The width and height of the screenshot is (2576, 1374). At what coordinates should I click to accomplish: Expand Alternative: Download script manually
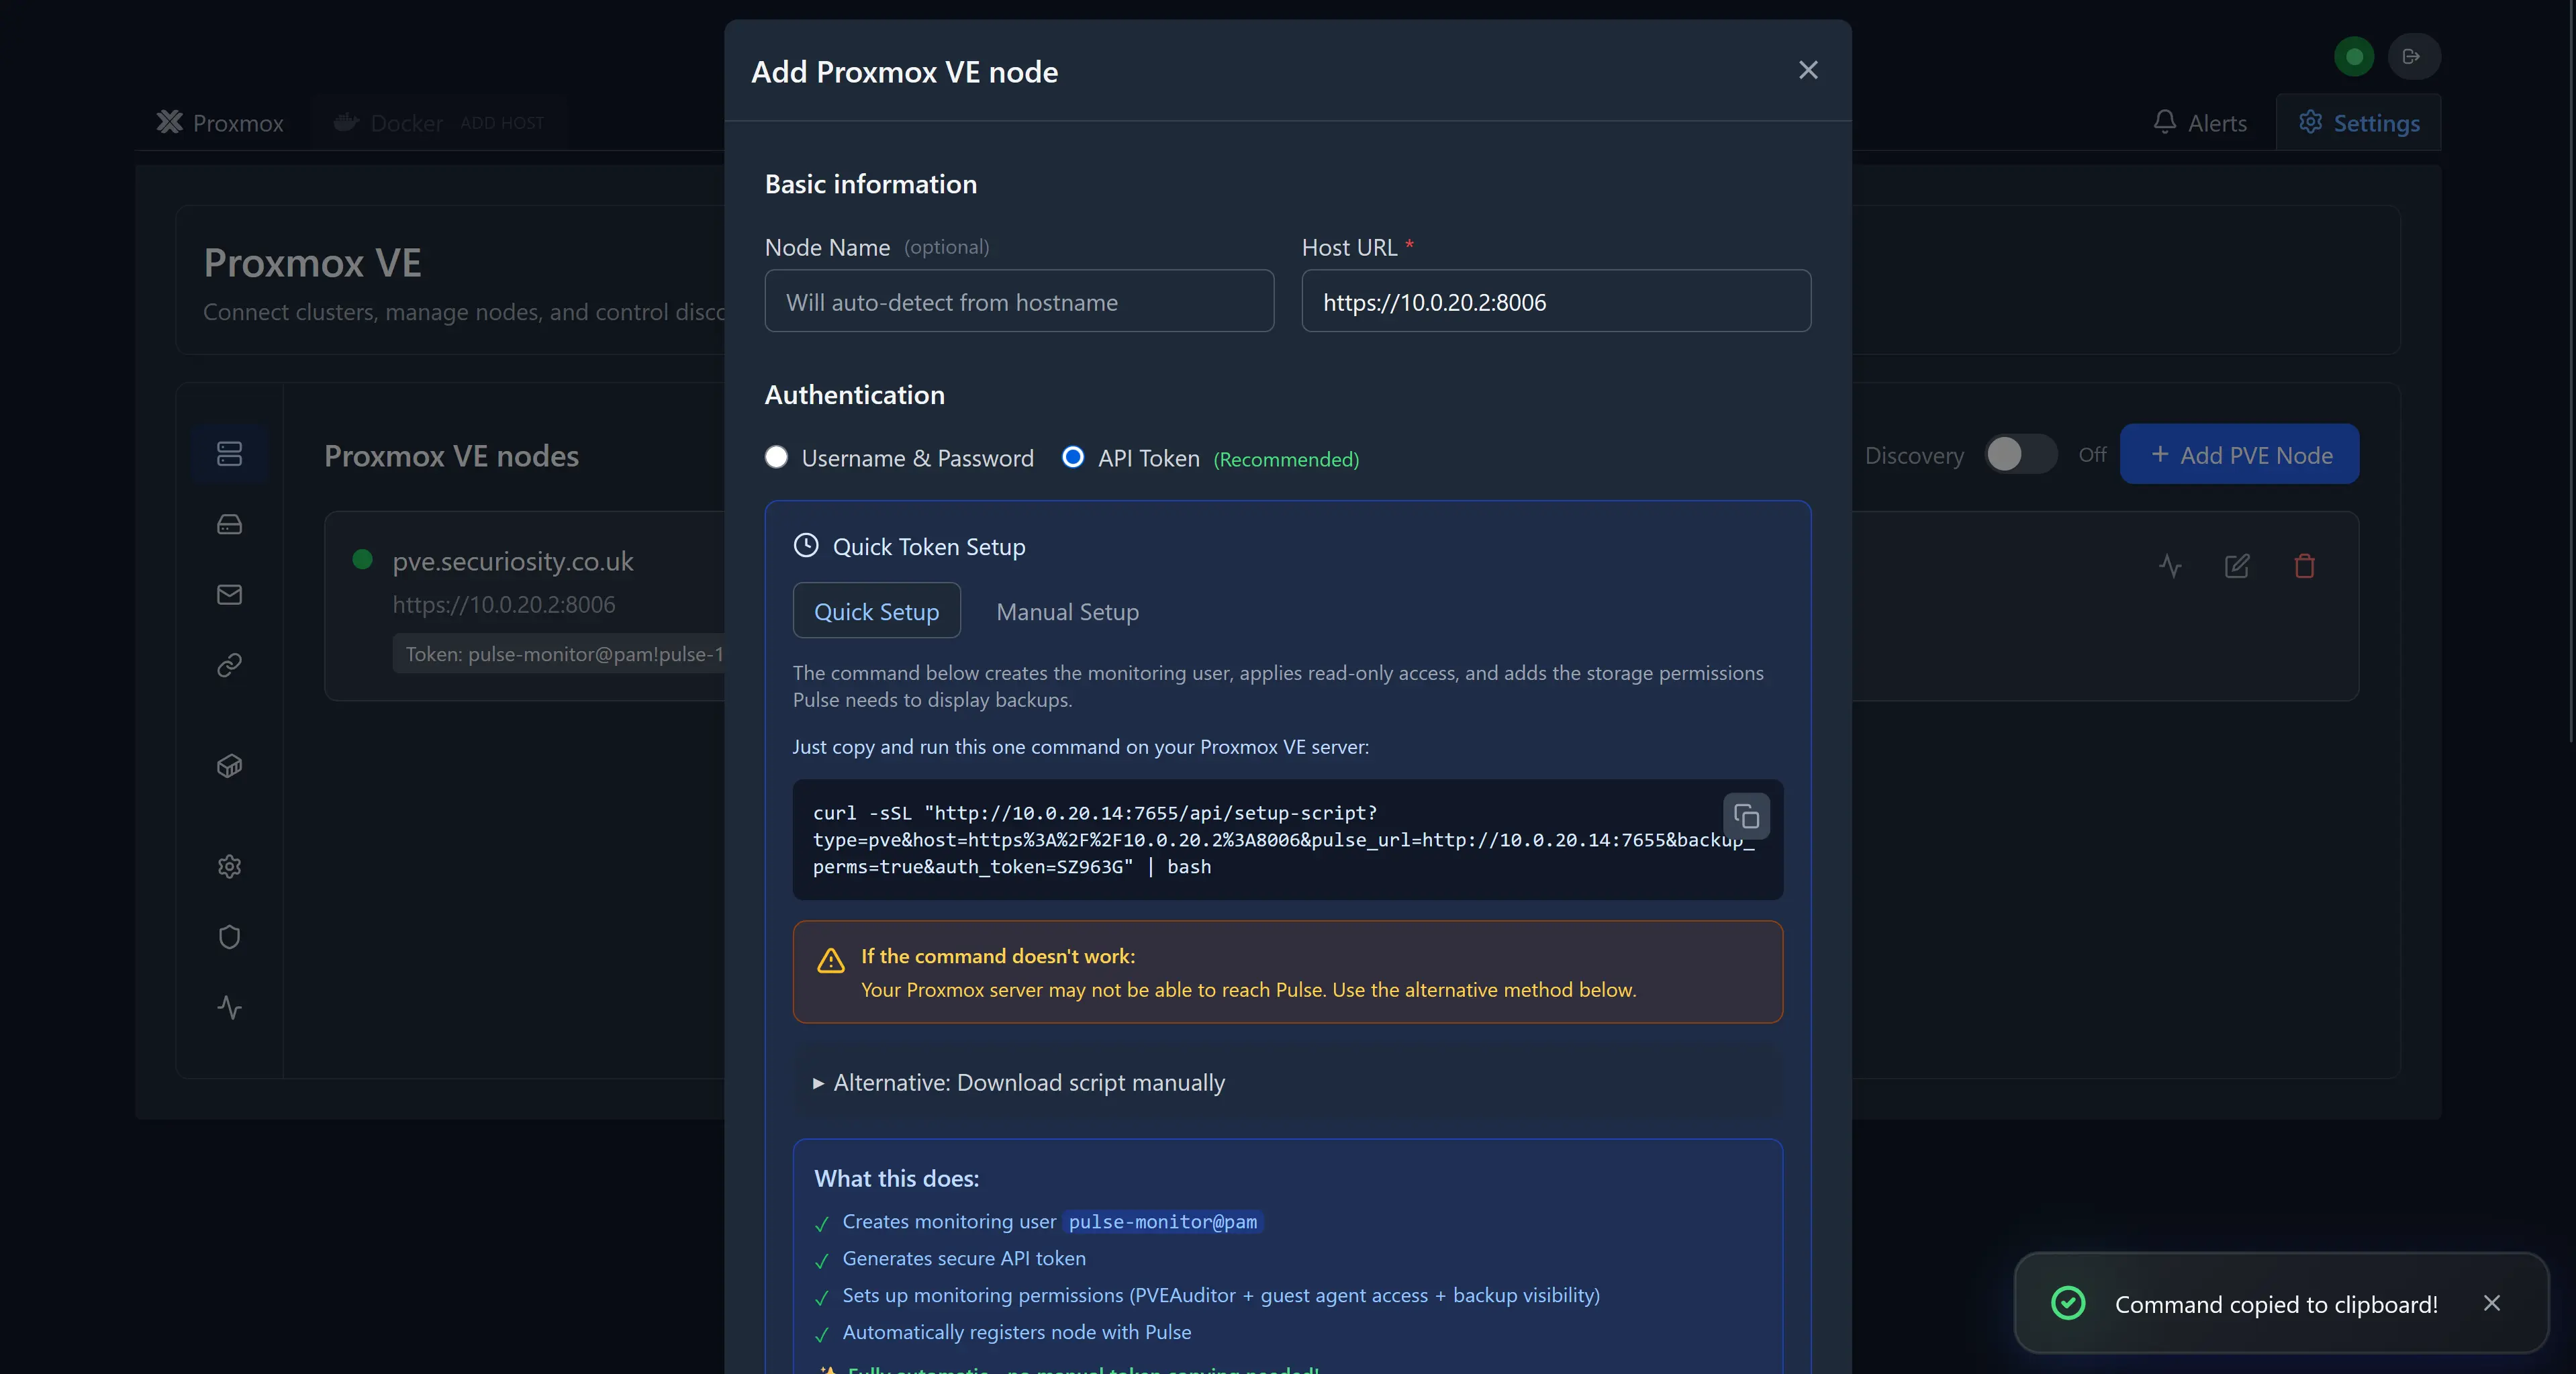1028,1082
